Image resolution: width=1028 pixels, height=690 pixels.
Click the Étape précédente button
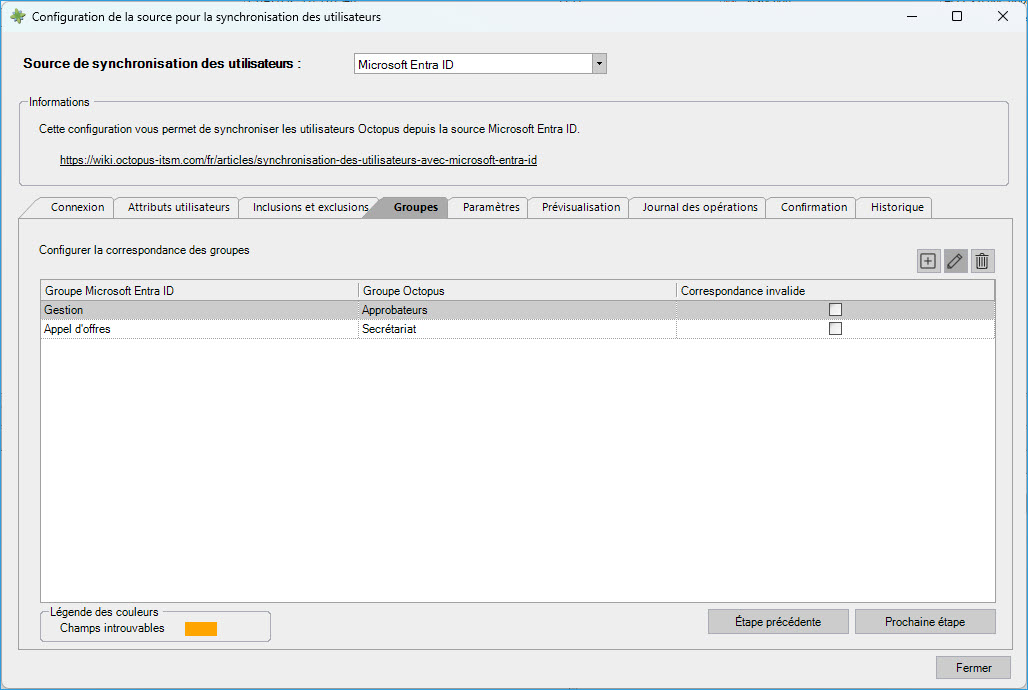pyautogui.click(x=777, y=622)
